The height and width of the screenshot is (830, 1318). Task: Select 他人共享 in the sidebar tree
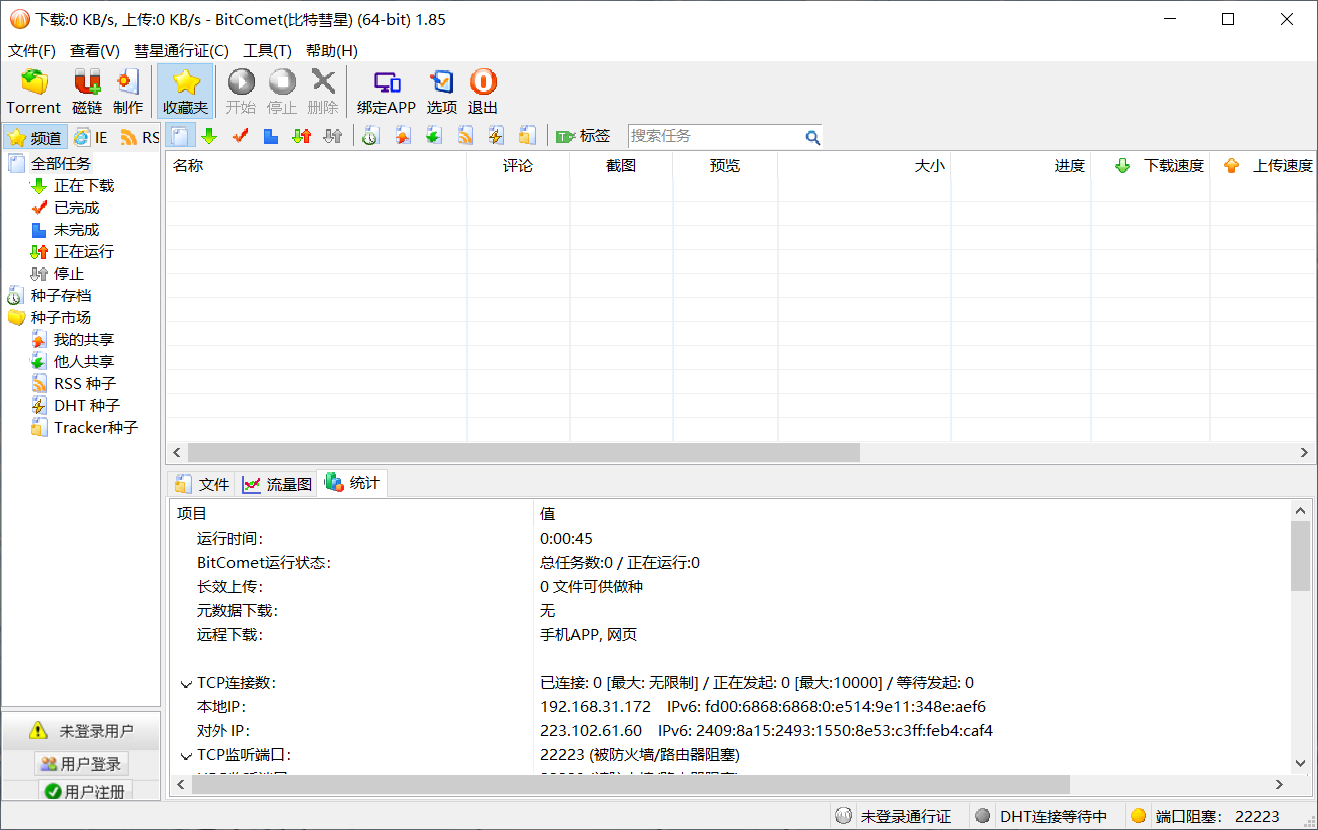(x=84, y=361)
